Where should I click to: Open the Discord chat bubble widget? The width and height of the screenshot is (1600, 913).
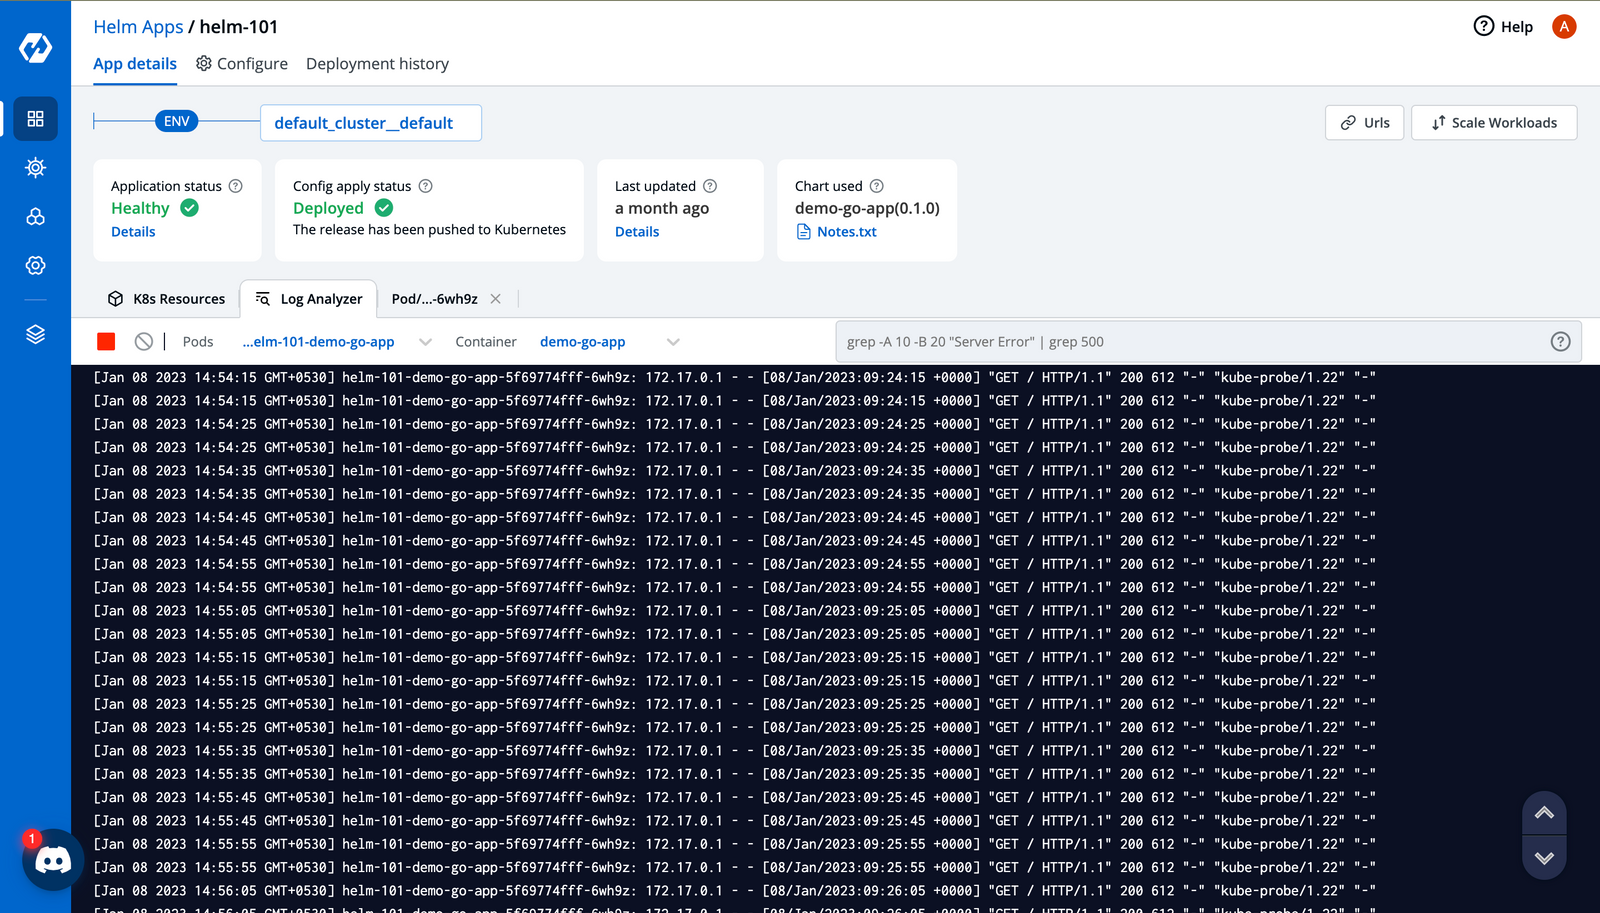(52, 860)
